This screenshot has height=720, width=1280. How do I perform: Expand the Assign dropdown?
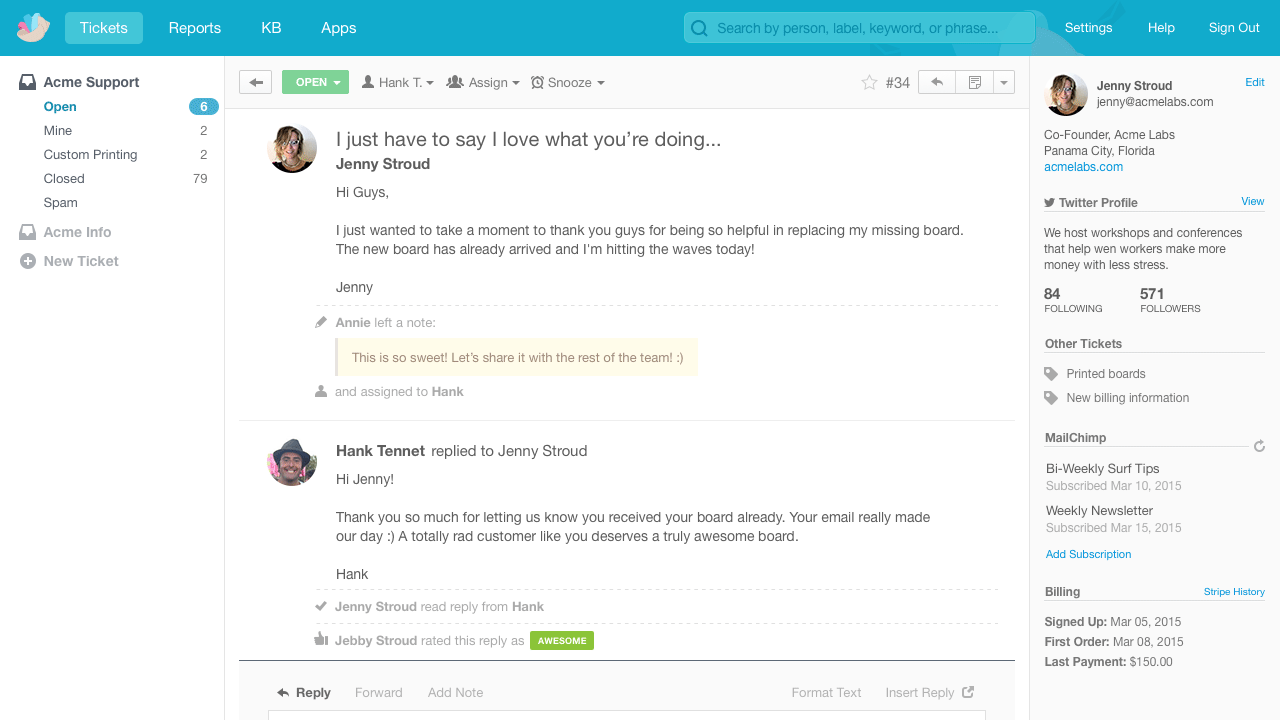click(x=483, y=82)
